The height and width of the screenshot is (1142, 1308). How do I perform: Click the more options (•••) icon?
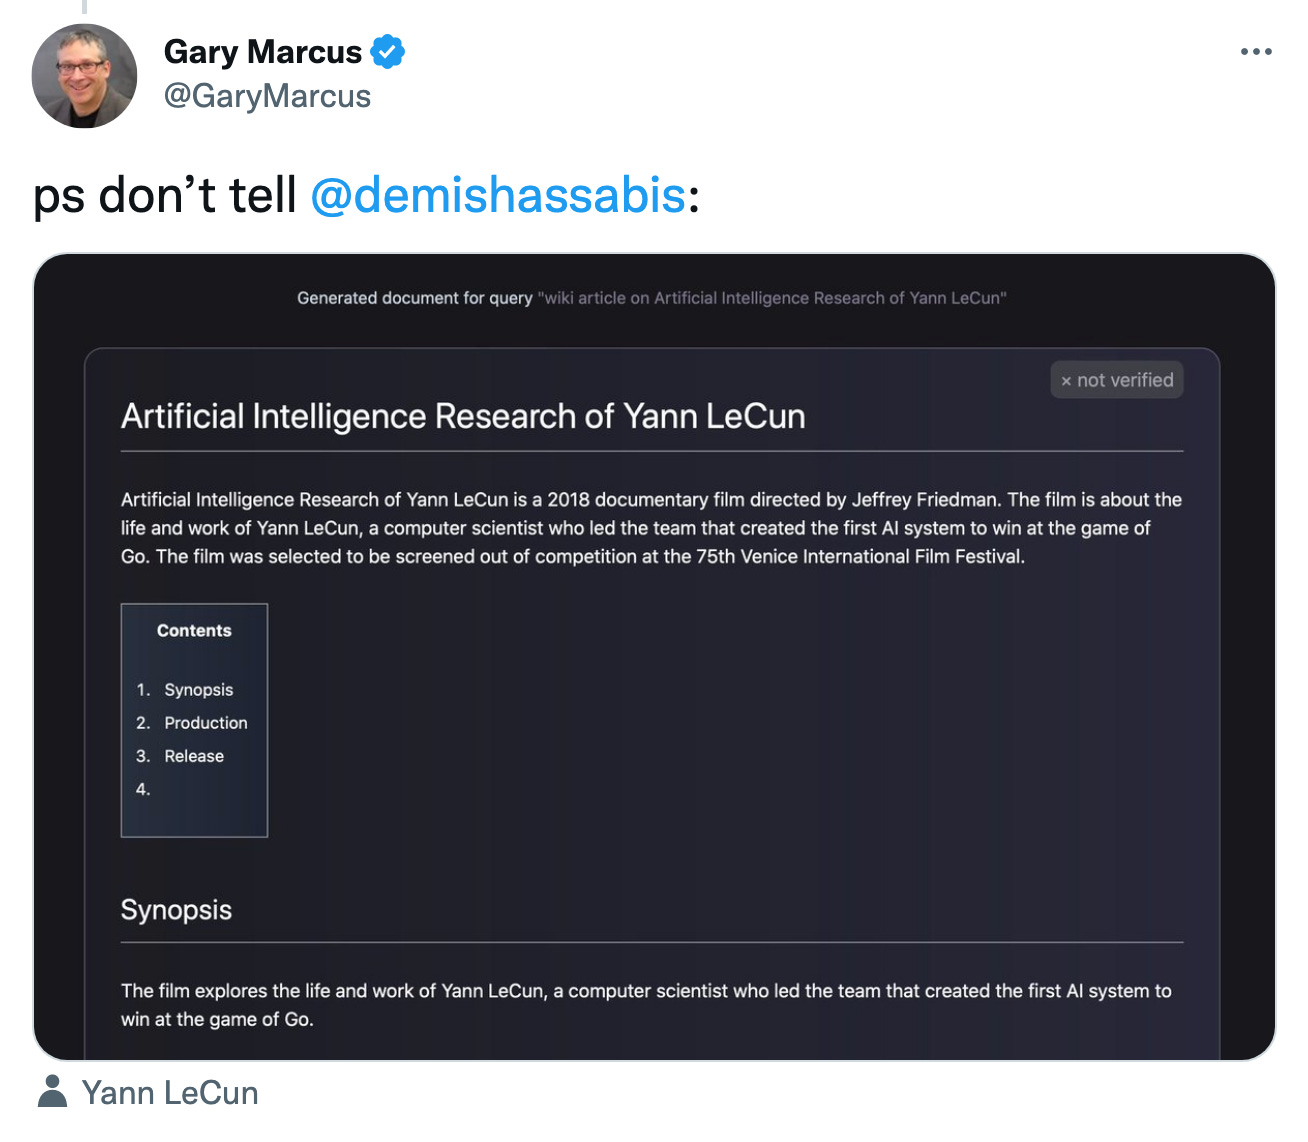[1256, 51]
